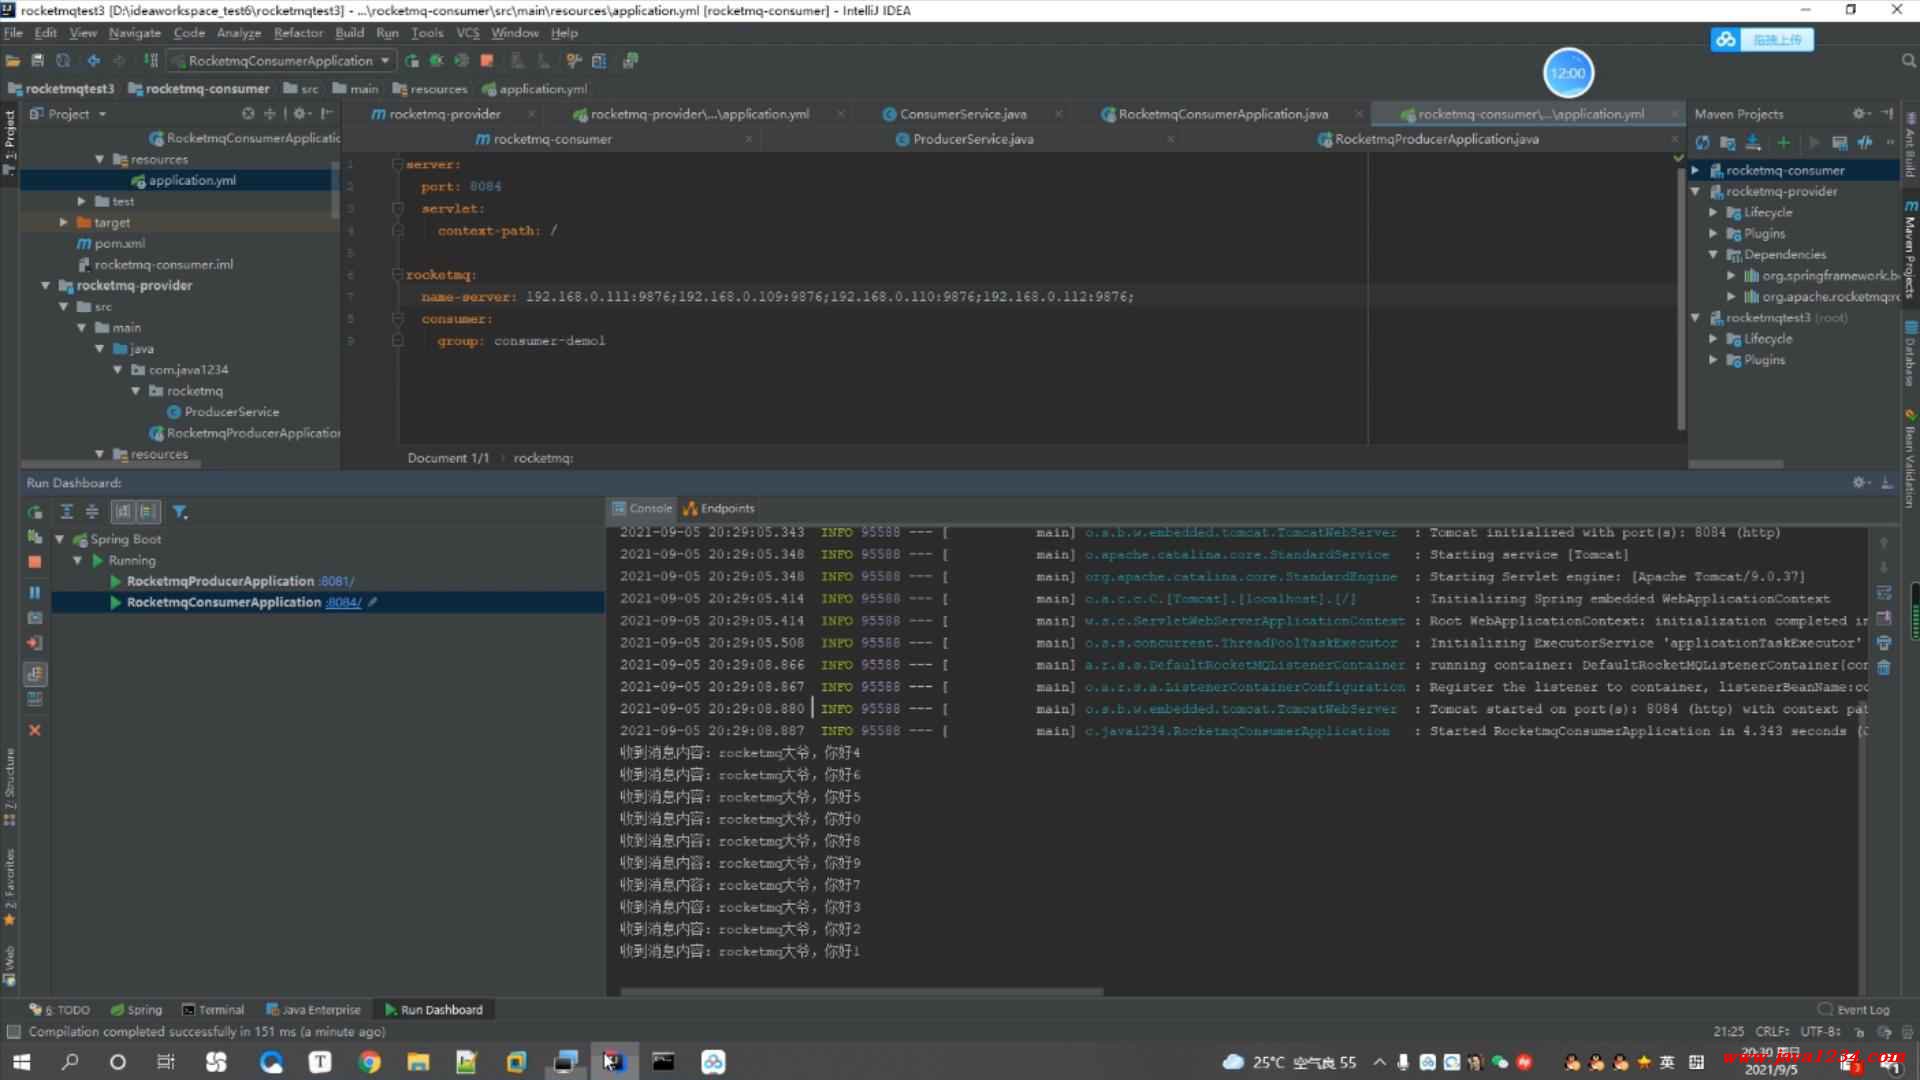Click the orange Stop button in Run Dashboard
Image resolution: width=1920 pixels, height=1080 pixels.
click(x=35, y=562)
